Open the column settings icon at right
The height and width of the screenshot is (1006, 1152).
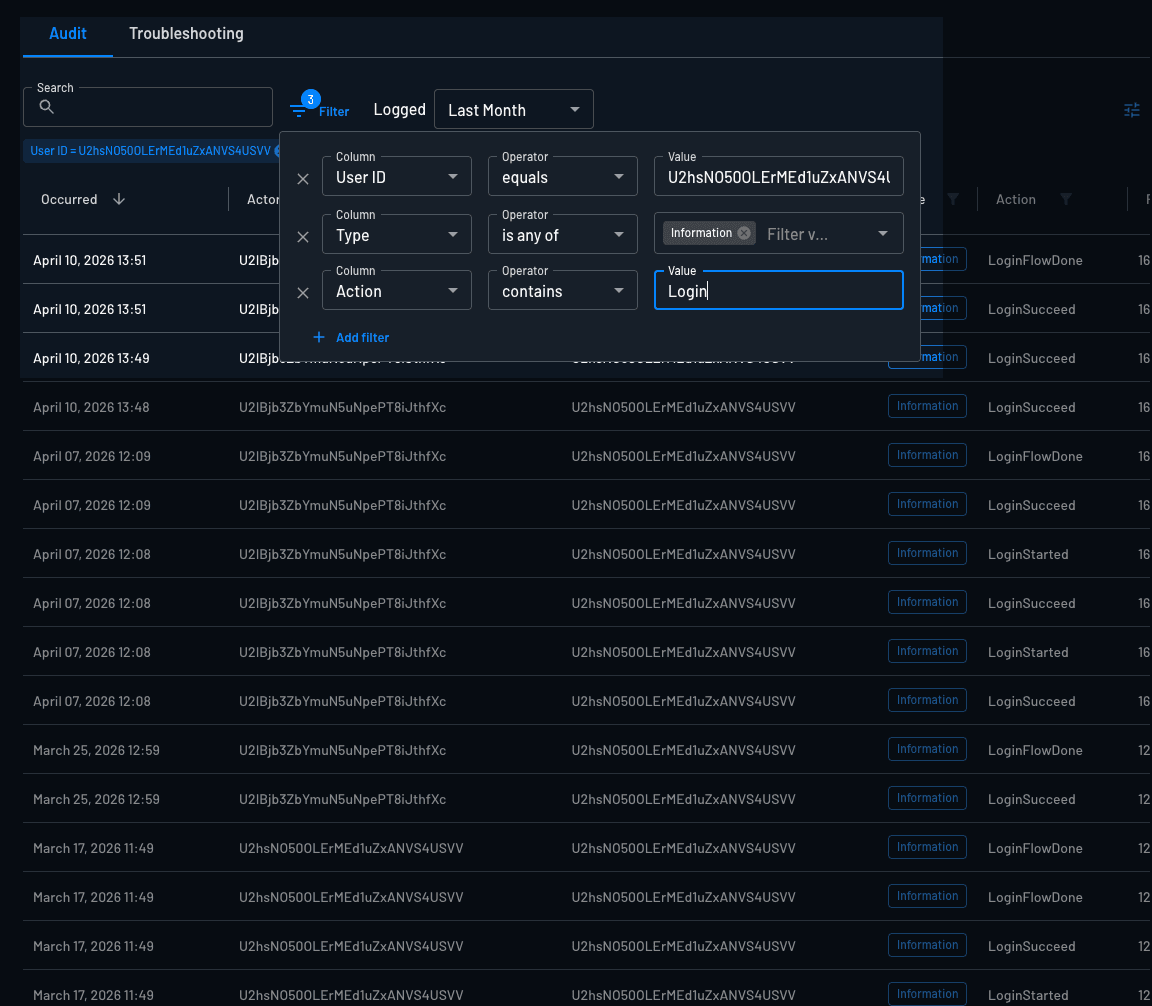click(x=1131, y=110)
